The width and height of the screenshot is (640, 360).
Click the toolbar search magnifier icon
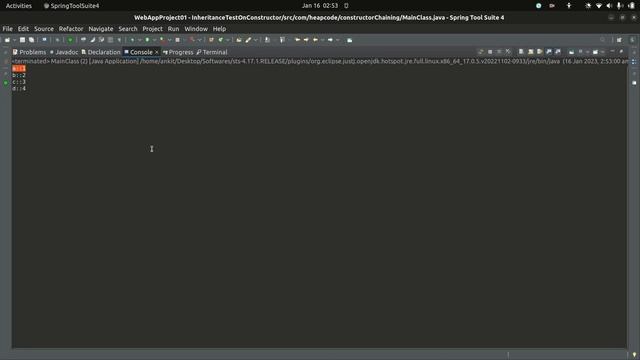(602, 40)
